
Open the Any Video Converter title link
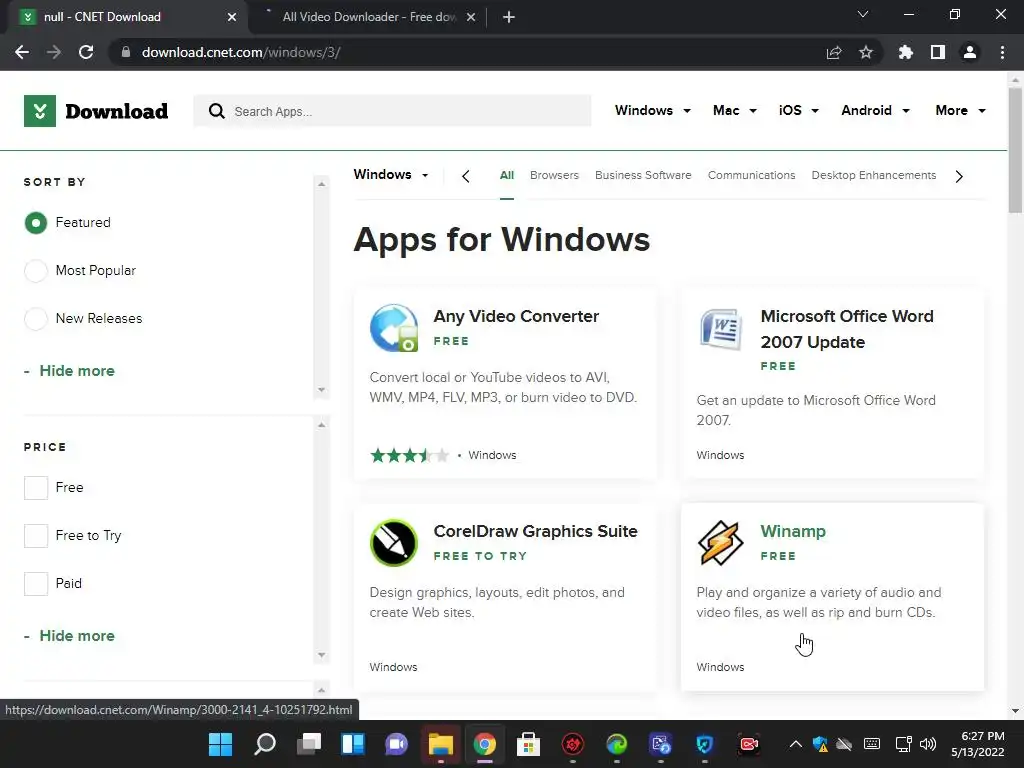[516, 316]
